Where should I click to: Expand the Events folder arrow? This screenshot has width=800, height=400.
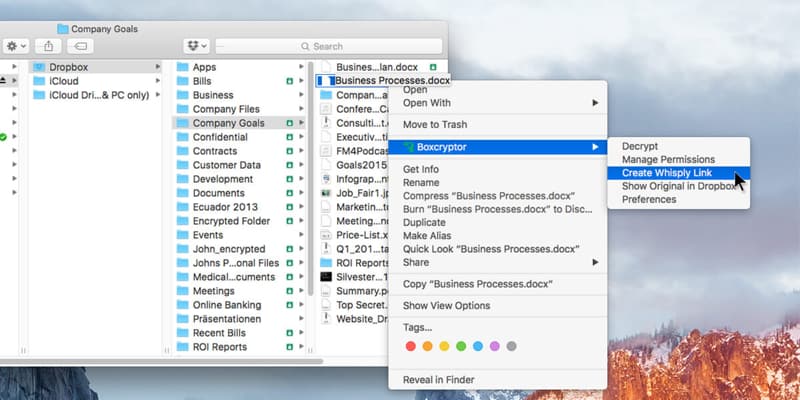[x=301, y=235]
